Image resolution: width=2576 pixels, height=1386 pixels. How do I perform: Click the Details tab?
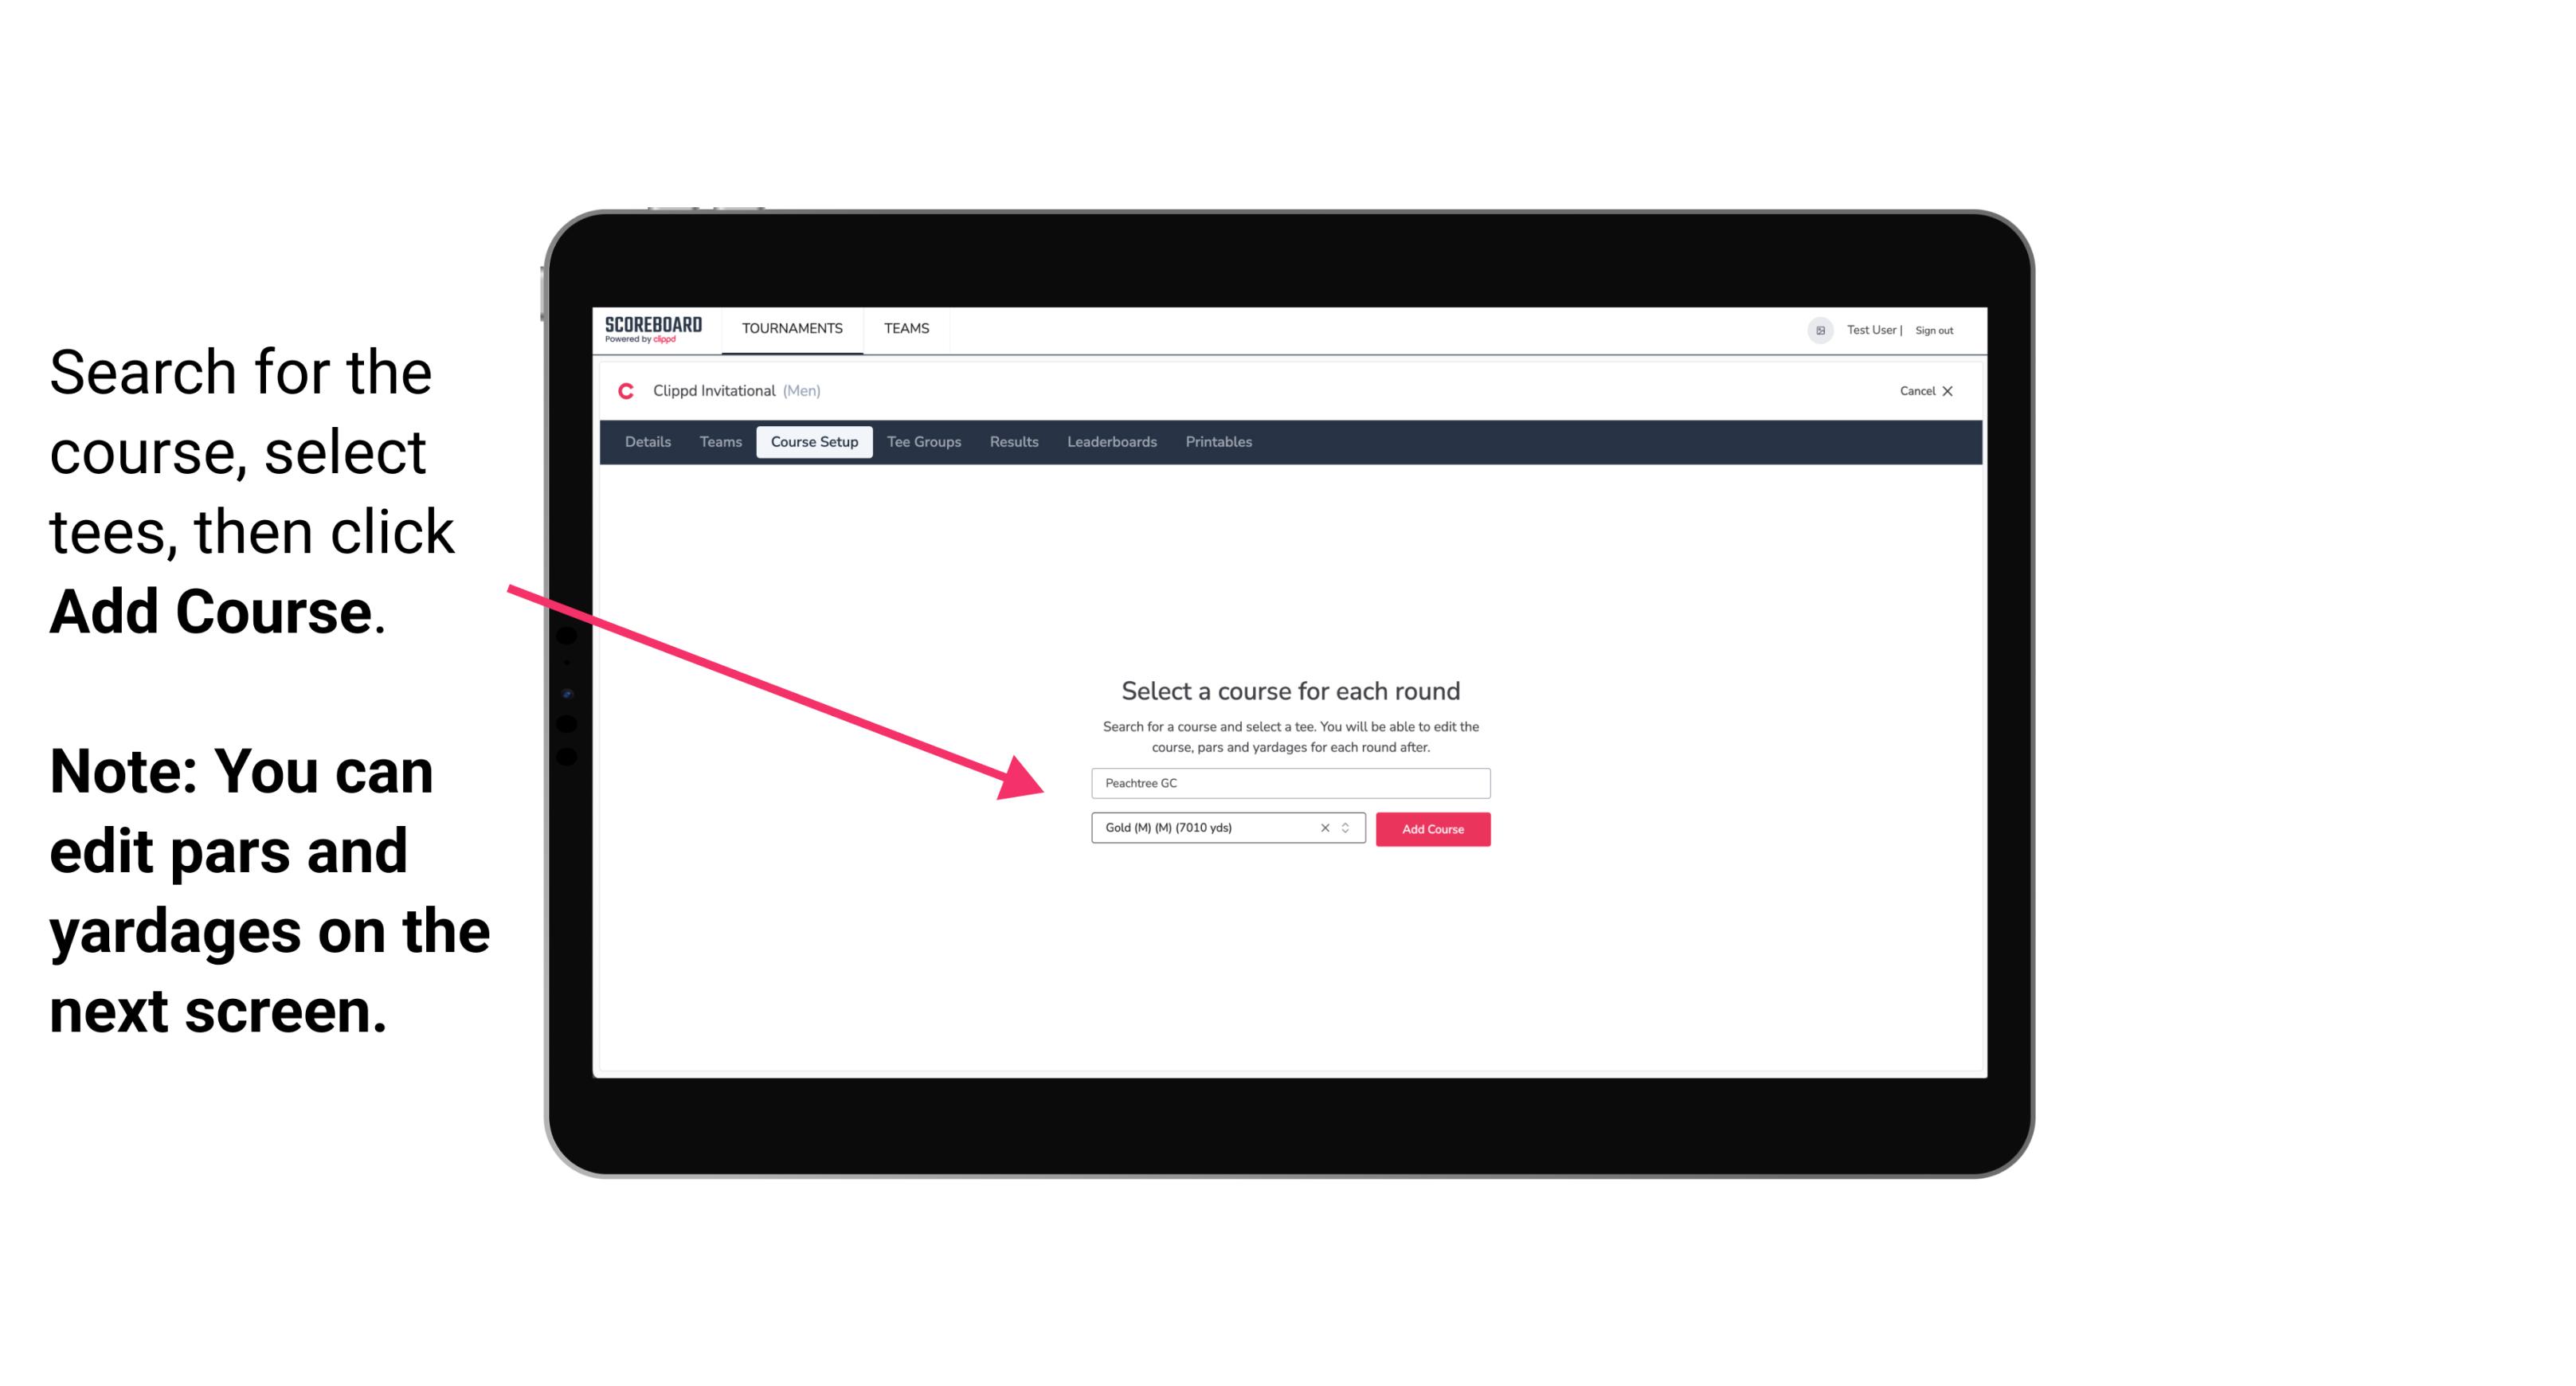coord(647,442)
